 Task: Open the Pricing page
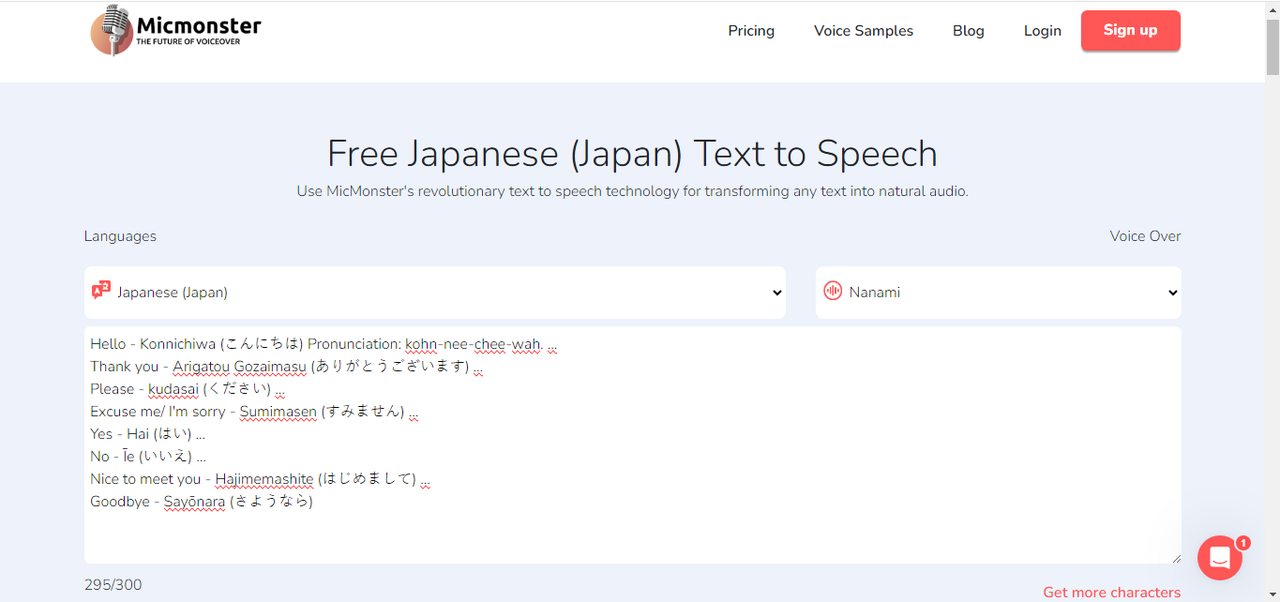(751, 31)
